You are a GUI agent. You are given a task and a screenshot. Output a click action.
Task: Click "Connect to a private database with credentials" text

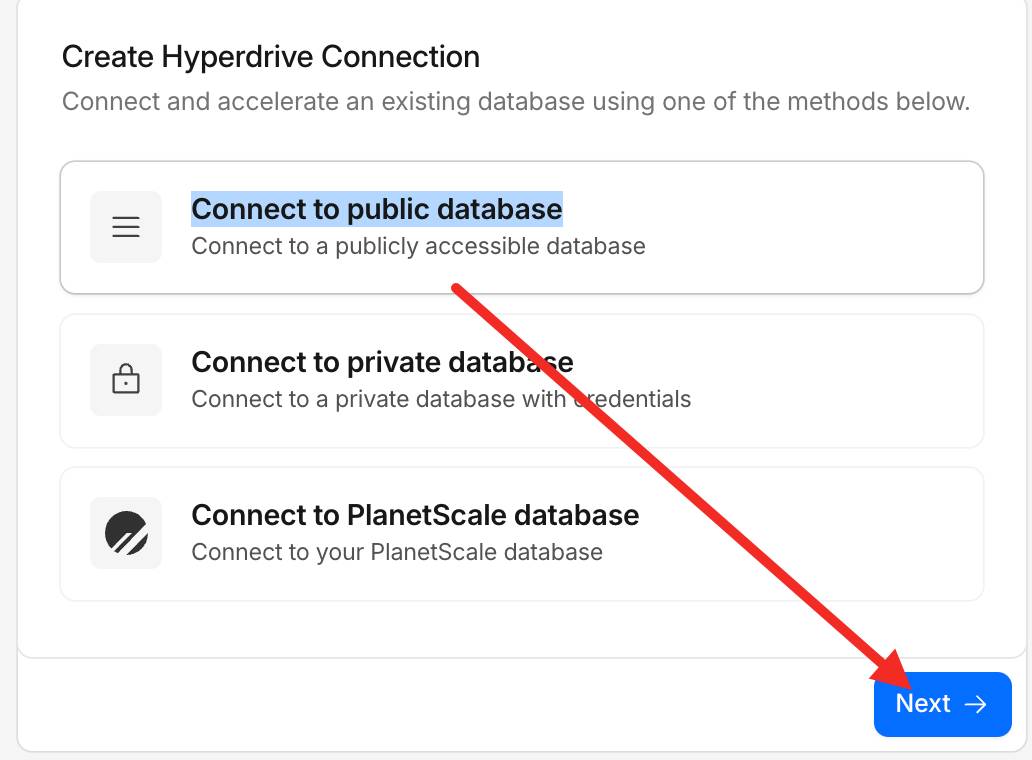pyautogui.click(x=441, y=399)
